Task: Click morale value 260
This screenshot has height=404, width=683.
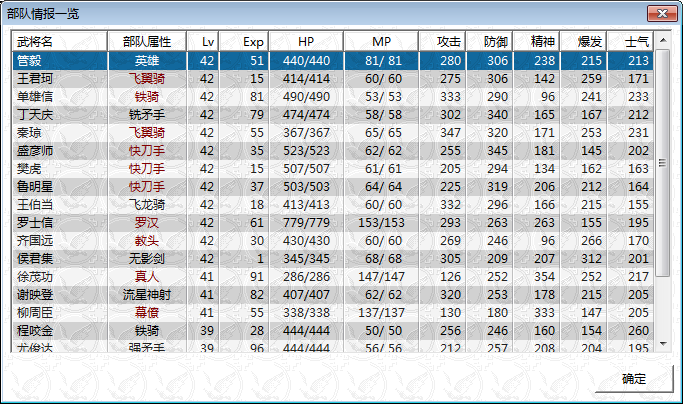Action: 639,331
